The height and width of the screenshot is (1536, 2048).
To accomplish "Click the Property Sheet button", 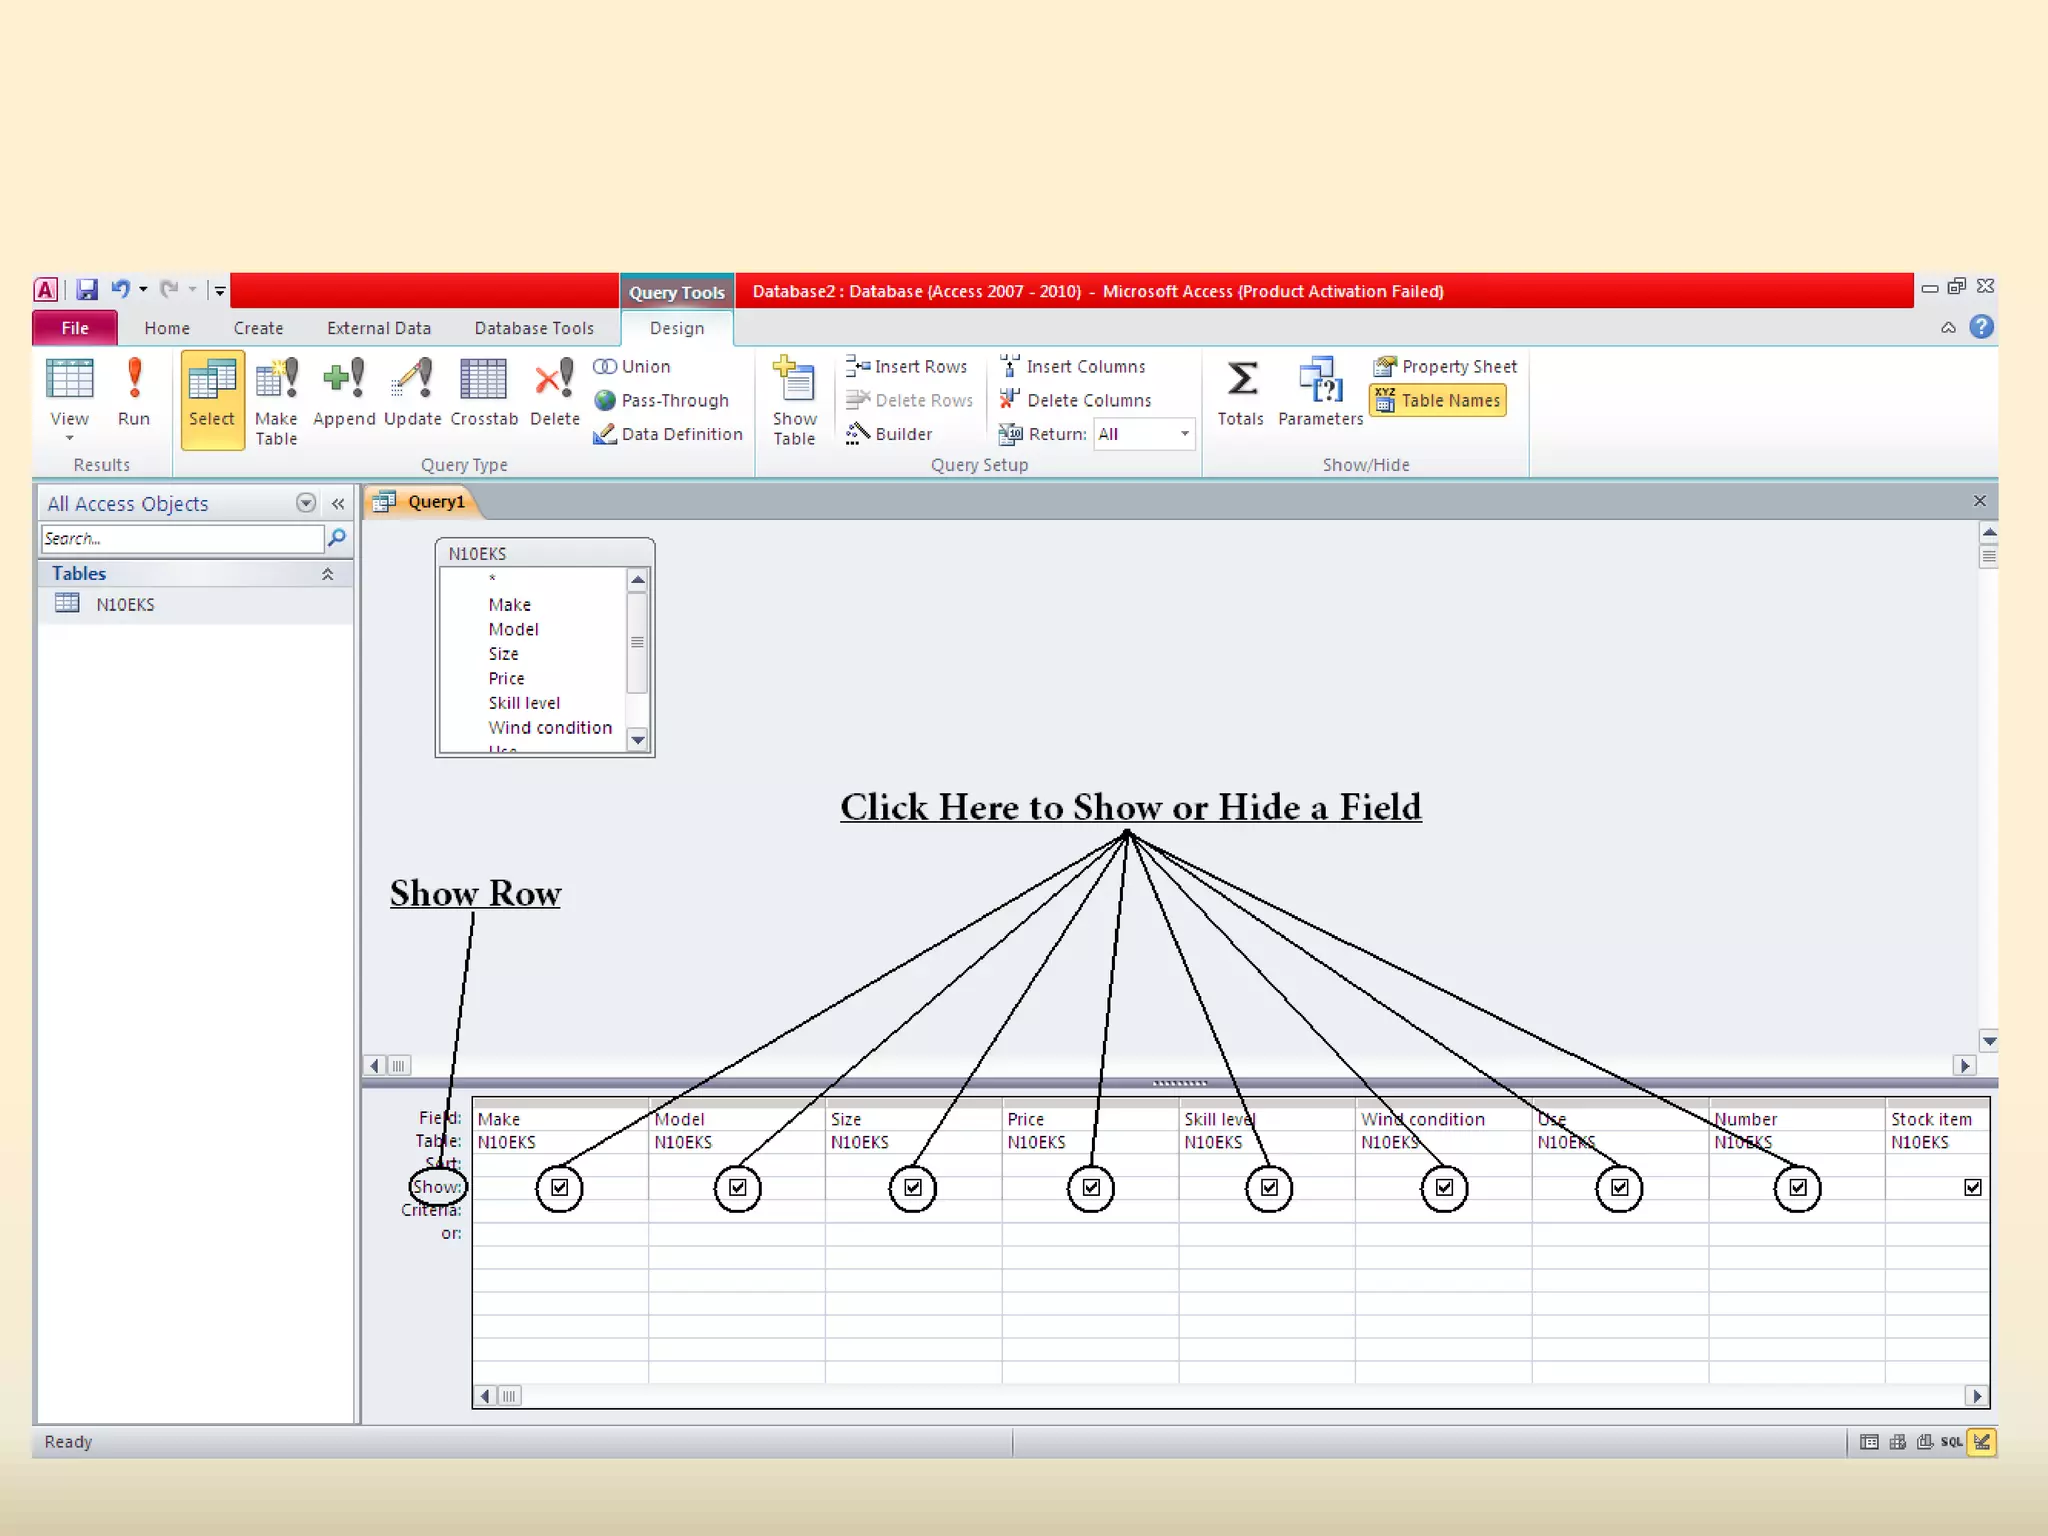I will pyautogui.click(x=1445, y=367).
